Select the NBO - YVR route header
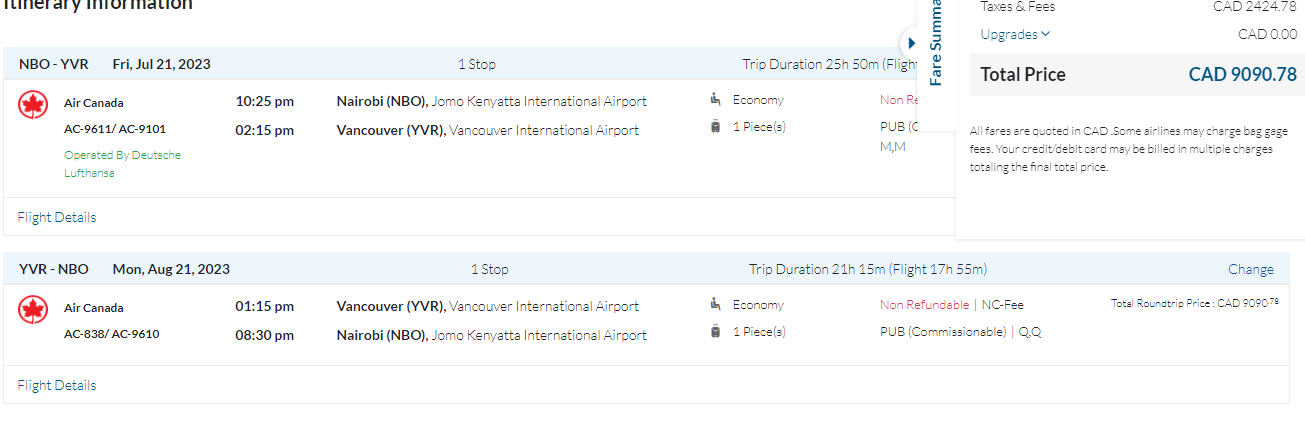This screenshot has height=422, width=1305. (54, 64)
